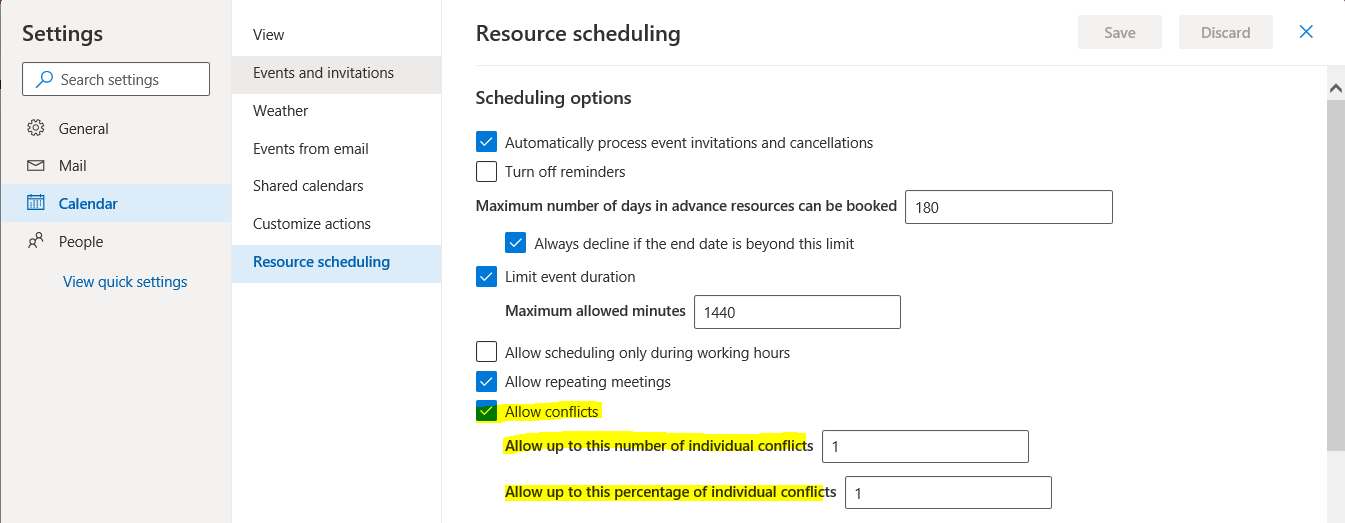
Task: Click the search magnifier icon
Action: click(x=43, y=80)
